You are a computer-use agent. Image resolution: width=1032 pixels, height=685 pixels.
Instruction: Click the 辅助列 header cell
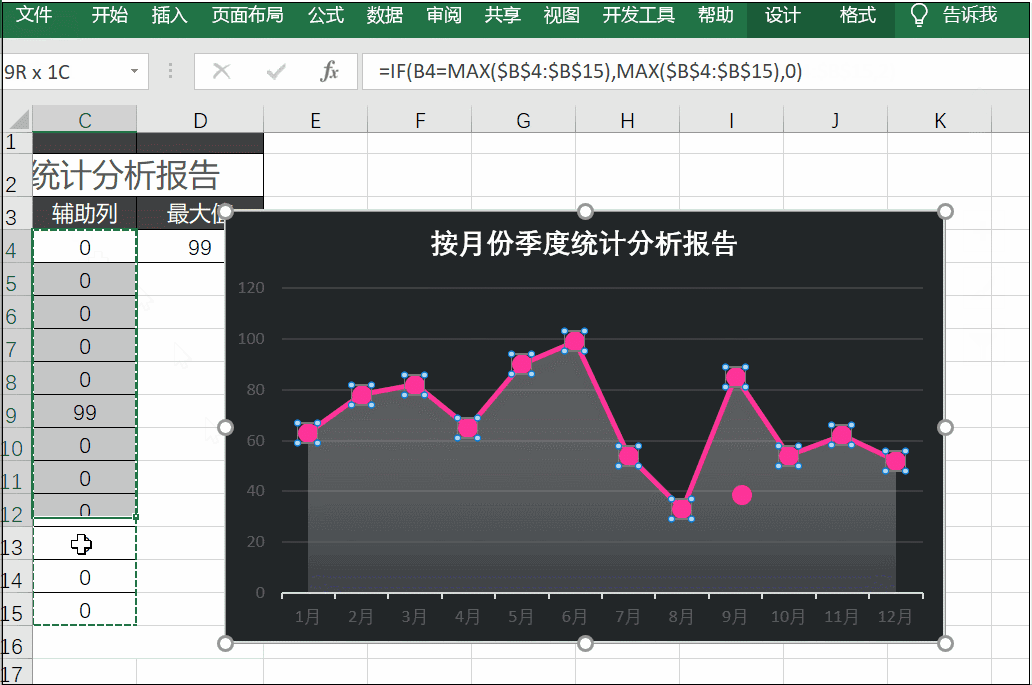click(85, 213)
